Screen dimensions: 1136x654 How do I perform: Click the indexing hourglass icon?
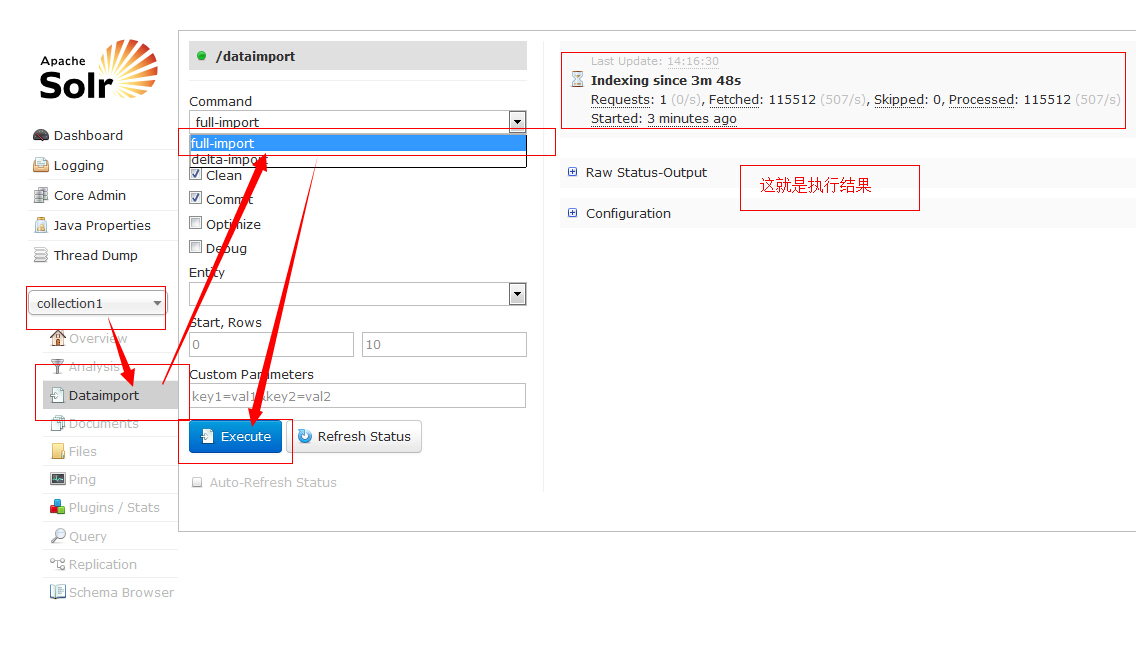(577, 79)
